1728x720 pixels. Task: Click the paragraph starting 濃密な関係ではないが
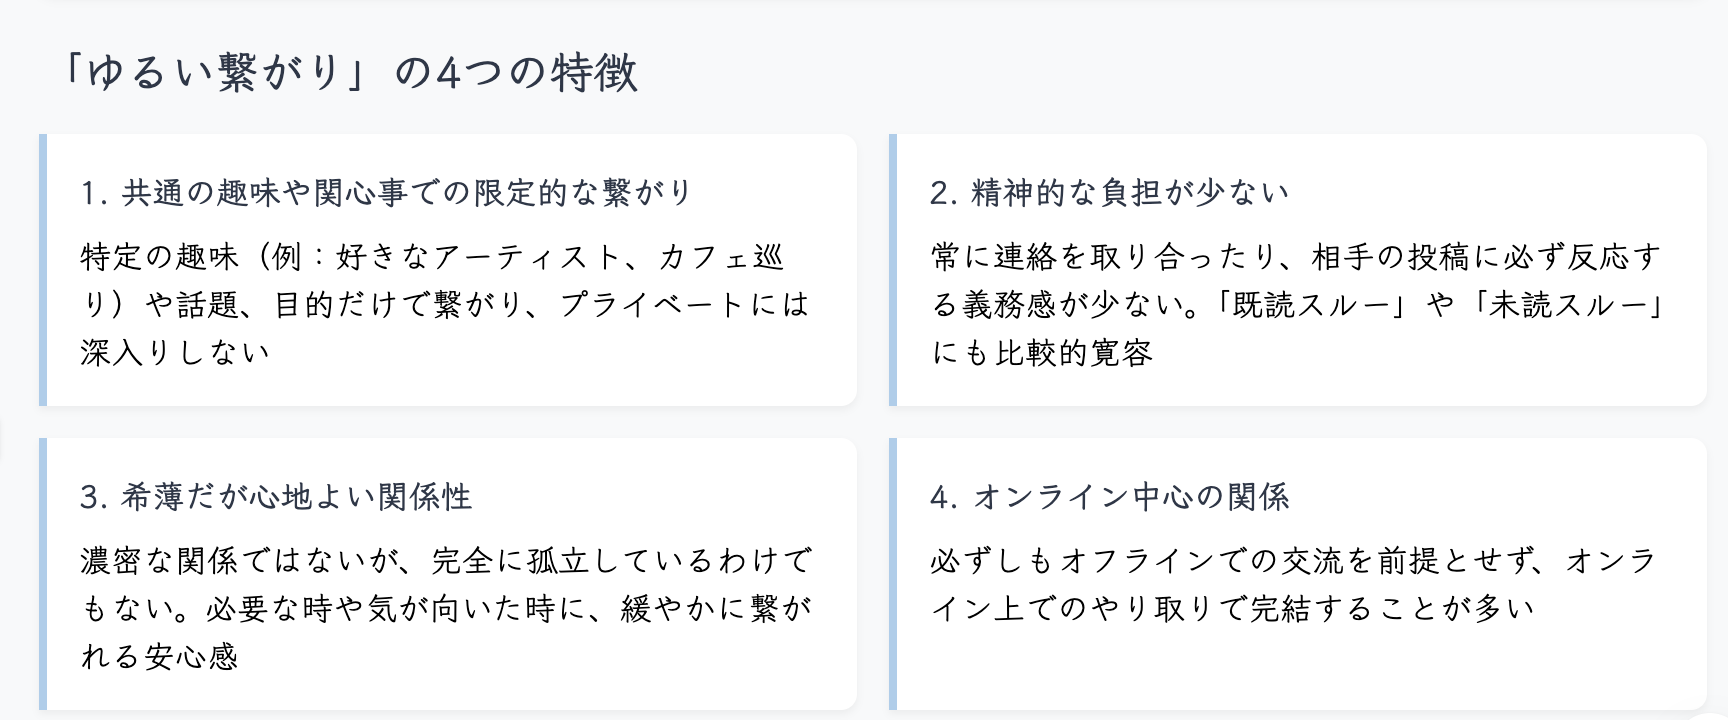click(446, 609)
